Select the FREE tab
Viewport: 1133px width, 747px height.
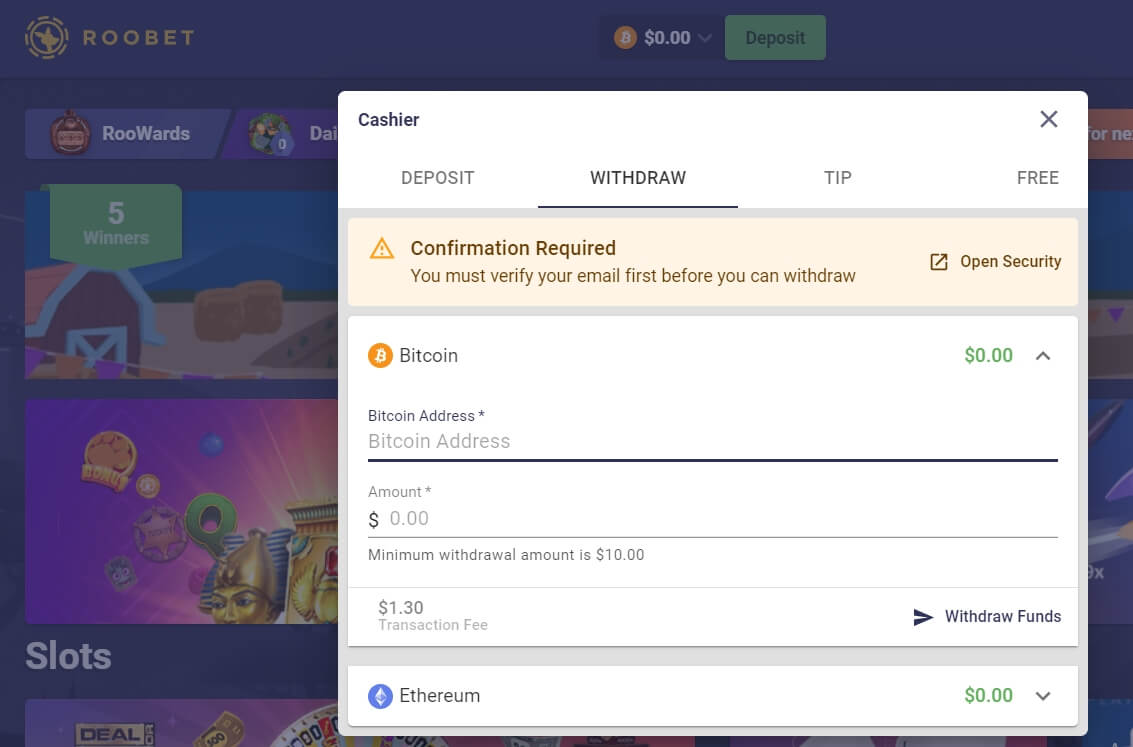click(1037, 177)
